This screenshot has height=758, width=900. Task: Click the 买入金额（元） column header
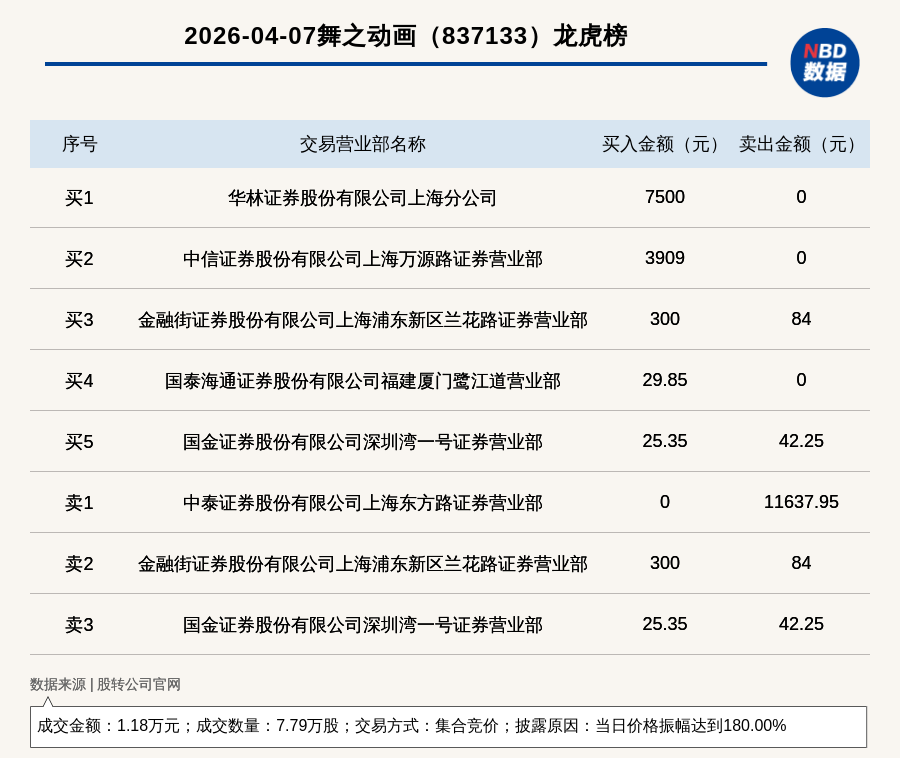point(664,144)
